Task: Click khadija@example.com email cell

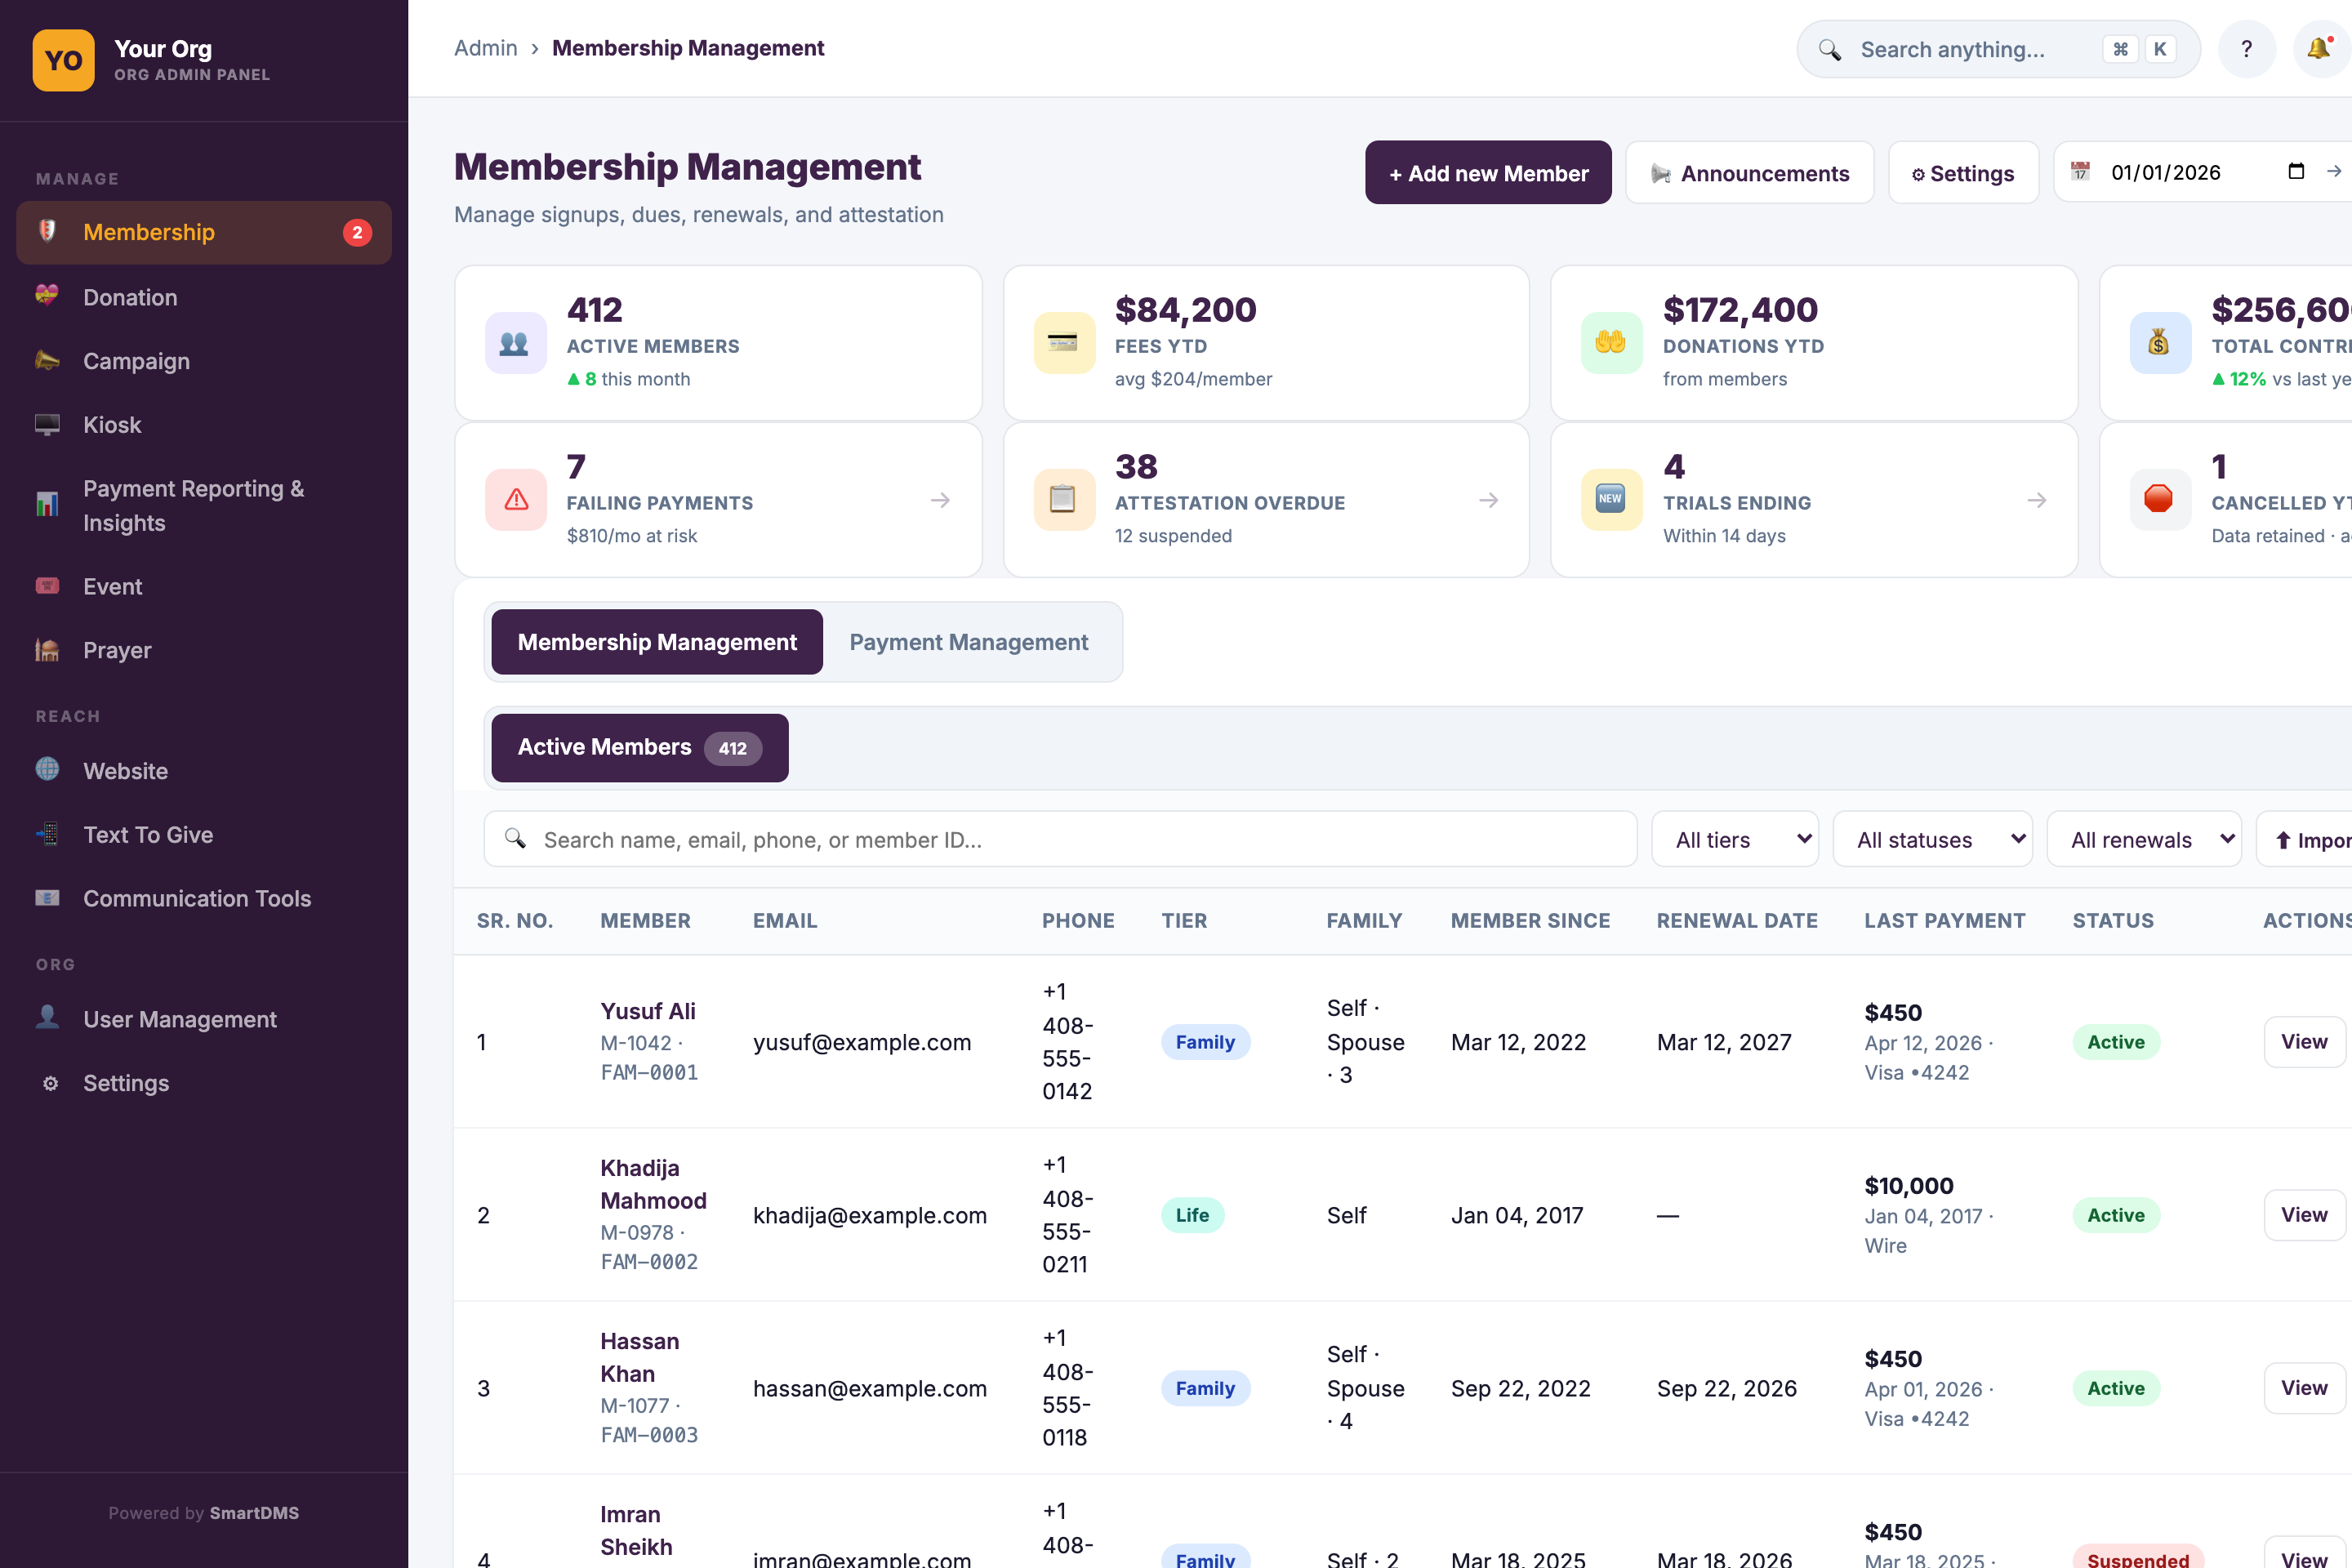Action: [869, 1215]
